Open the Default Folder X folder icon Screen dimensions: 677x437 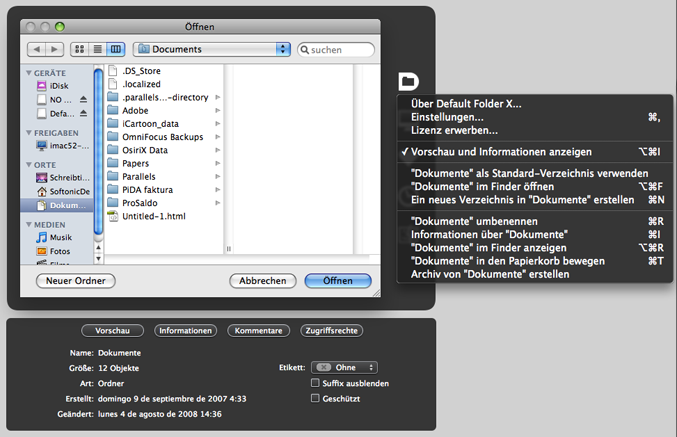click(x=408, y=81)
